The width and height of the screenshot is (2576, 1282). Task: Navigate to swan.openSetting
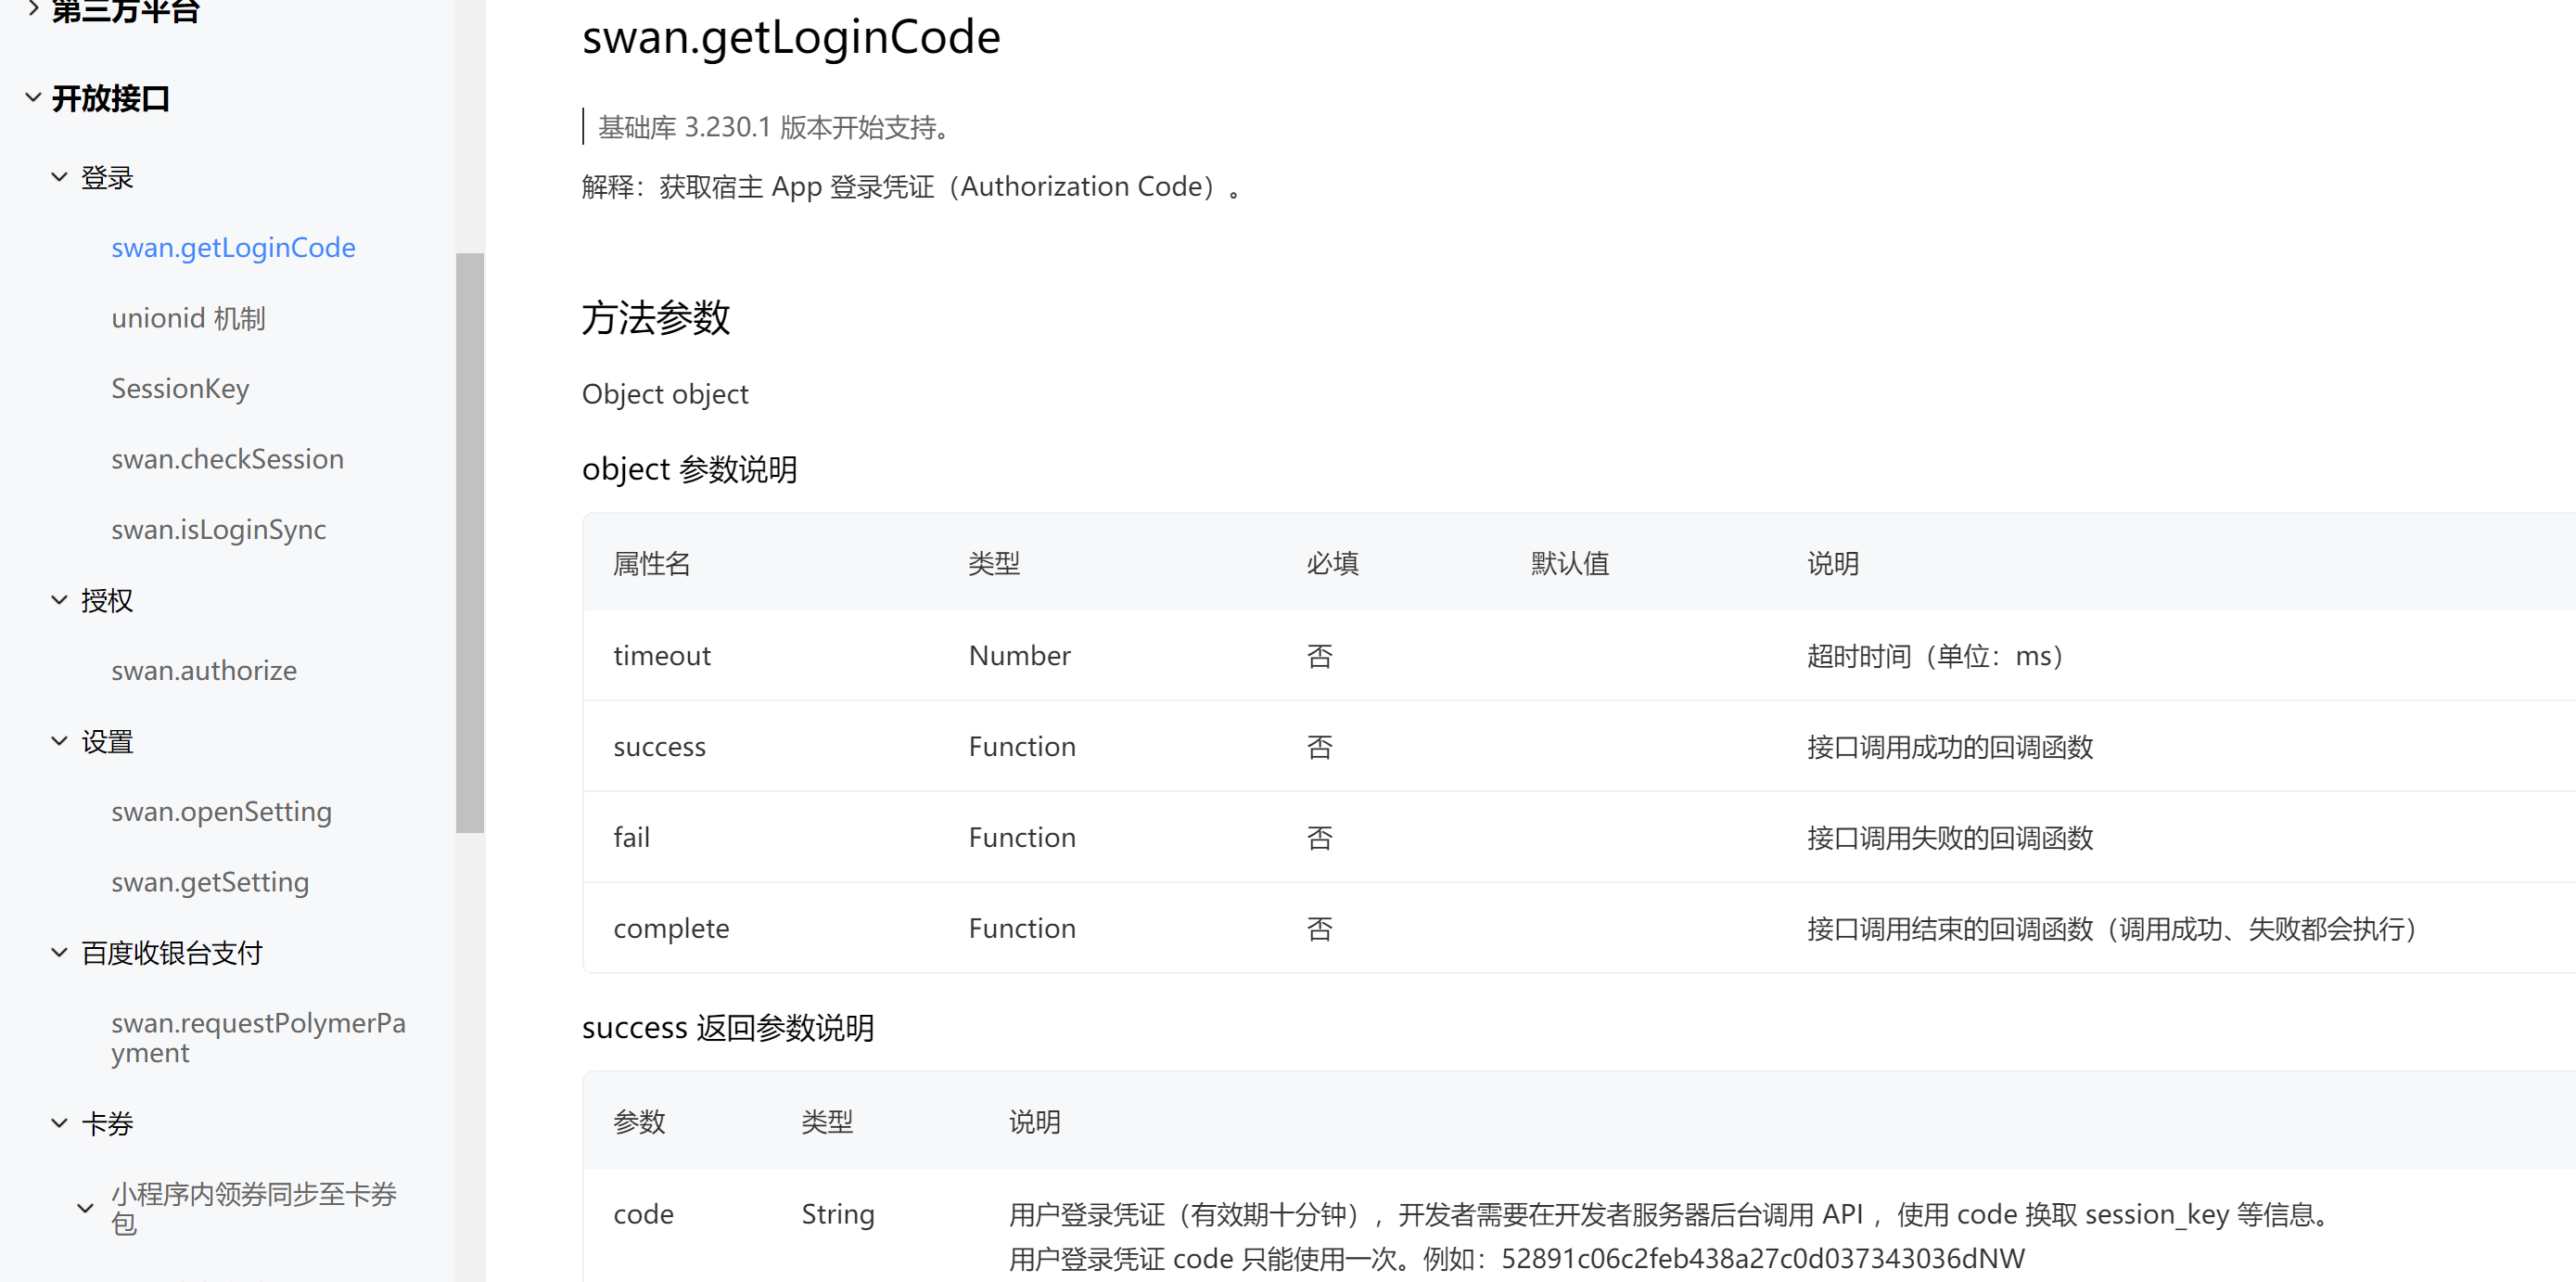click(x=221, y=811)
